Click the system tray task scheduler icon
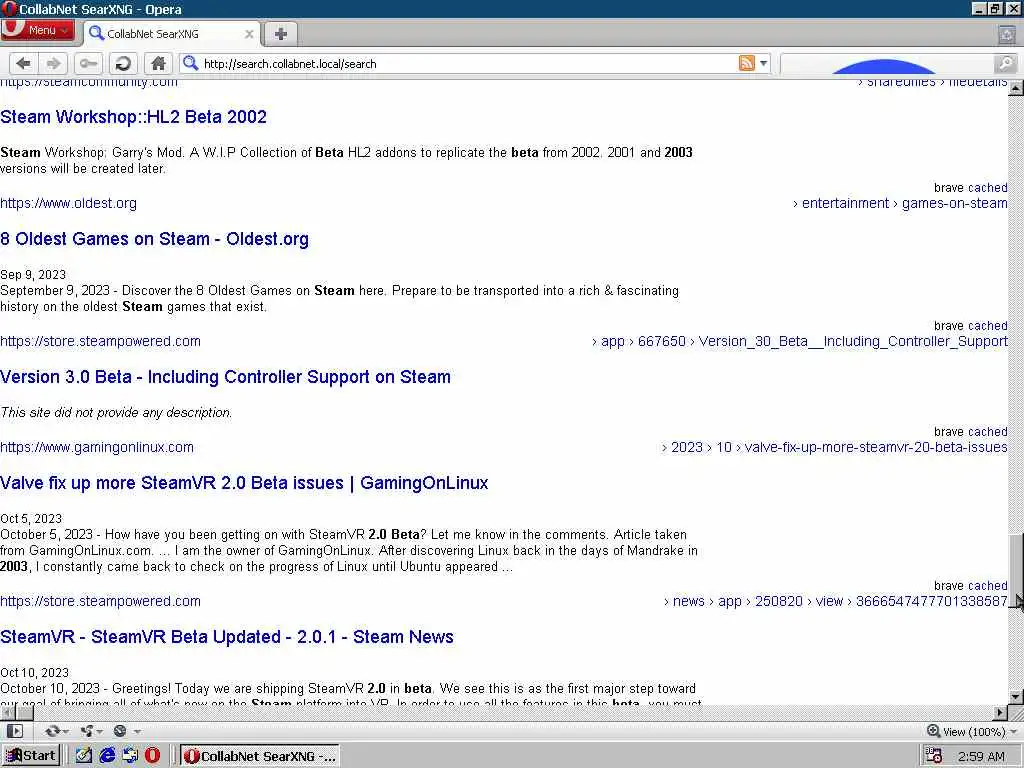Screen dimensions: 1024x768 934,756
